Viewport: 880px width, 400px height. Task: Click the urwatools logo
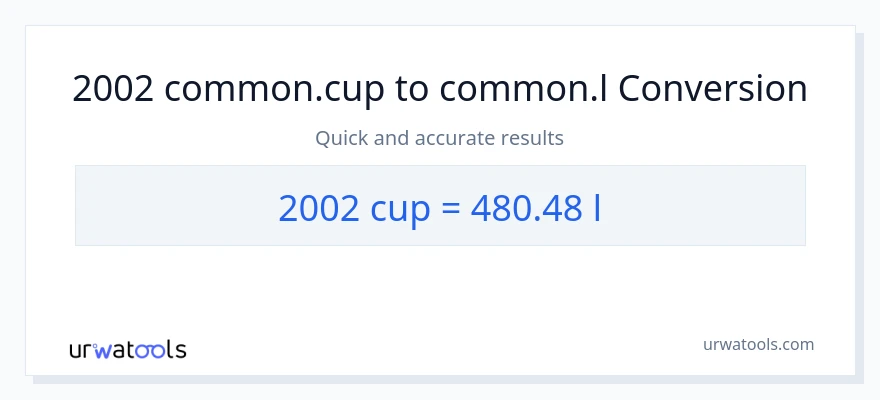(x=127, y=349)
